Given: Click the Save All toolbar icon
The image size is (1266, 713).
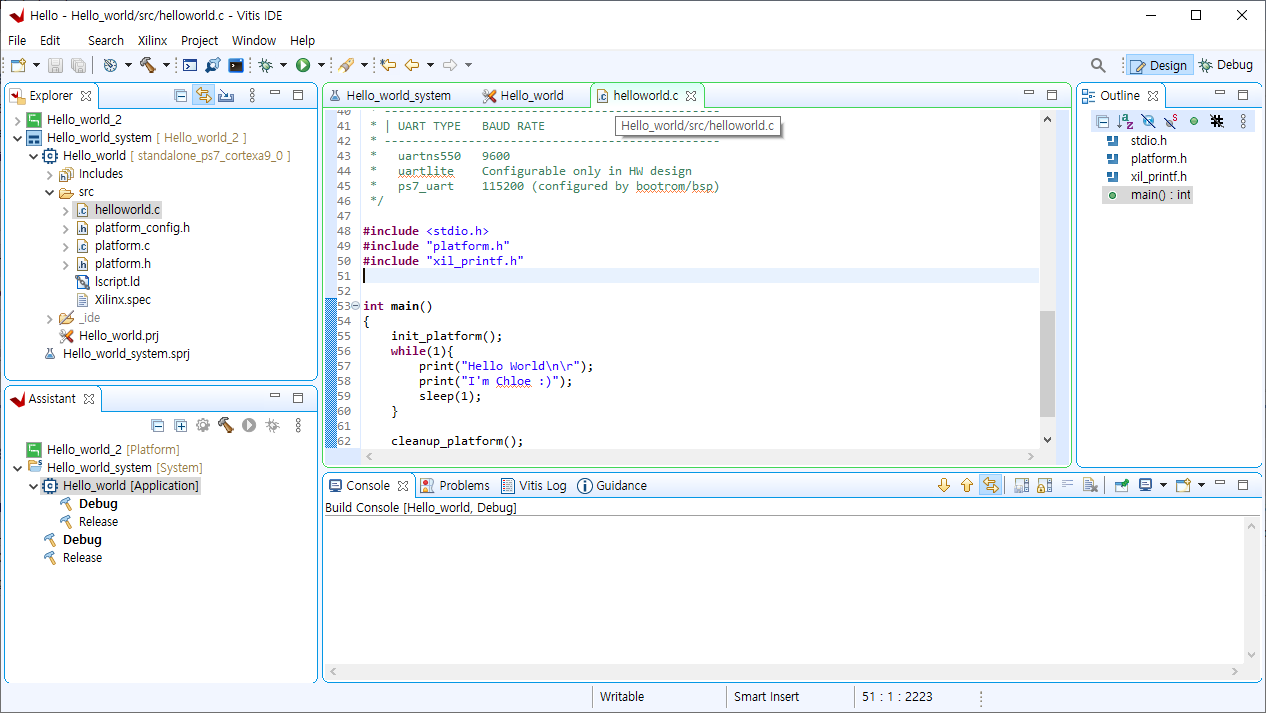Looking at the screenshot, I should click(x=77, y=65).
